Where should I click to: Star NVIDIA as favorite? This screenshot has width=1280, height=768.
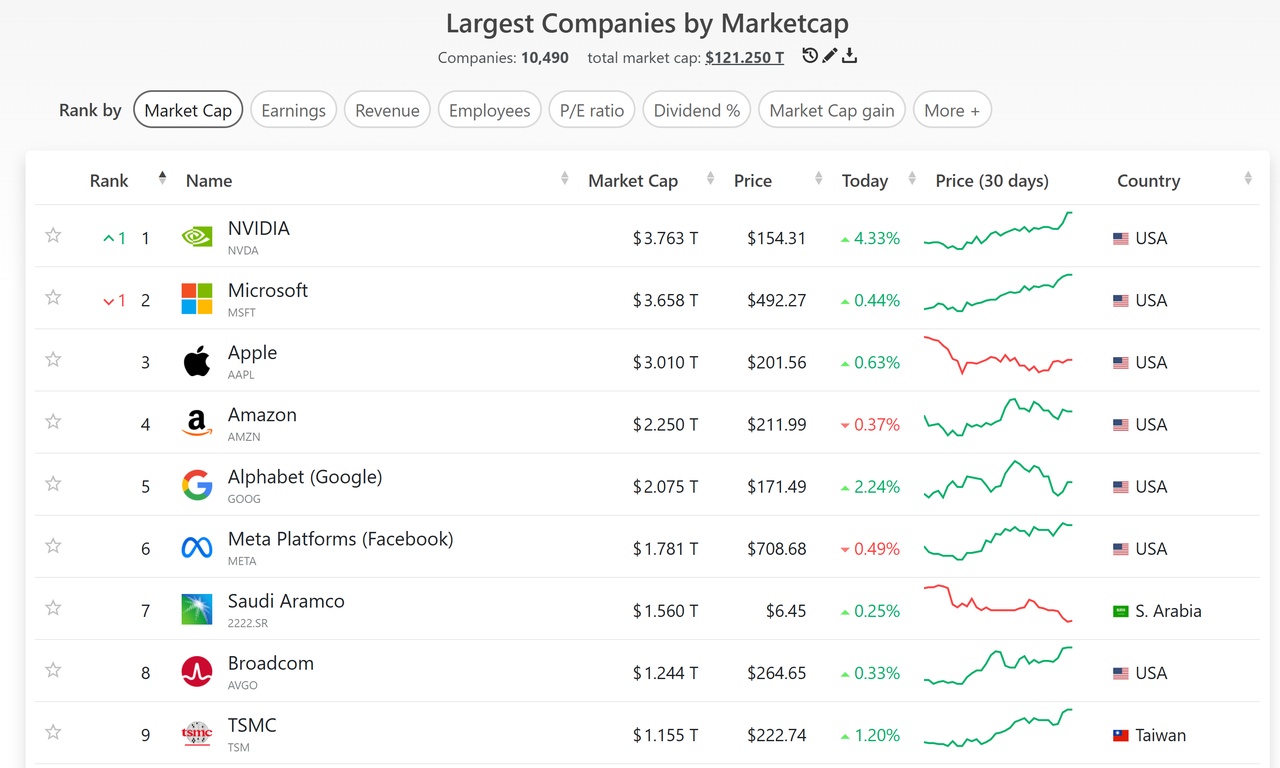pos(53,235)
